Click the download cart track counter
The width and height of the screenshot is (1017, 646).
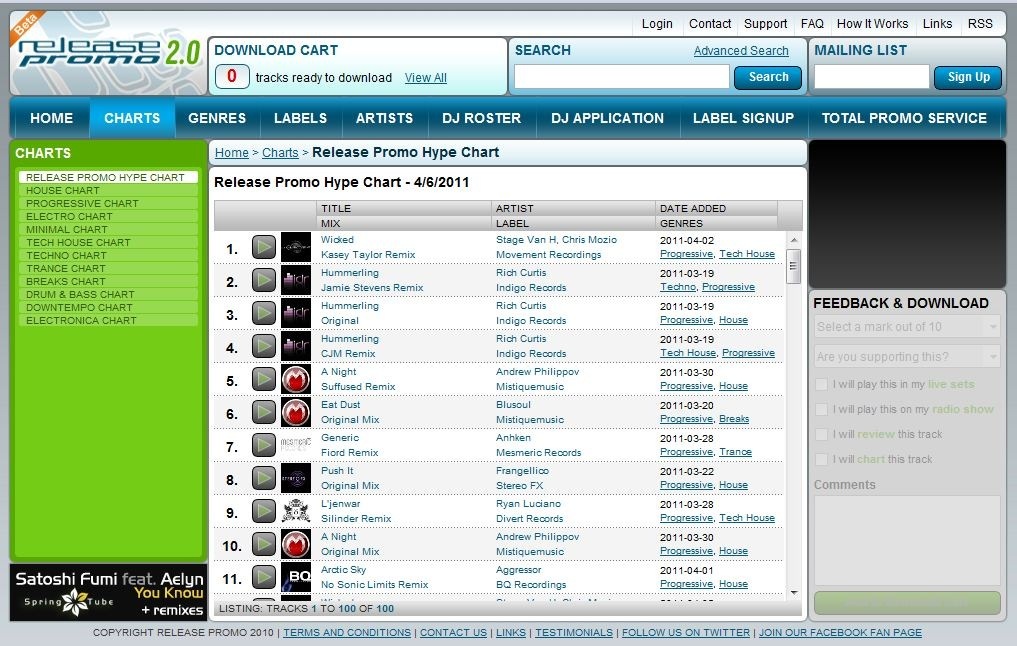point(232,77)
